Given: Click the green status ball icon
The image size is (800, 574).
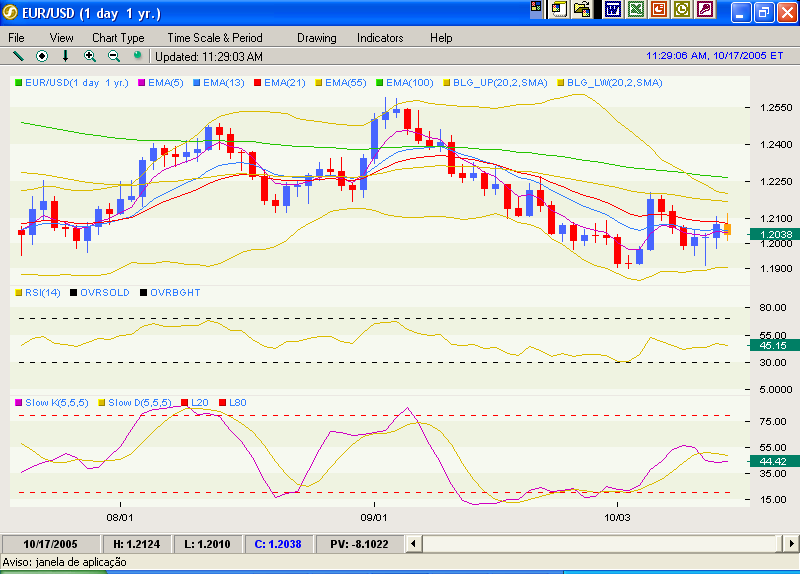Looking at the screenshot, I should [137, 55].
